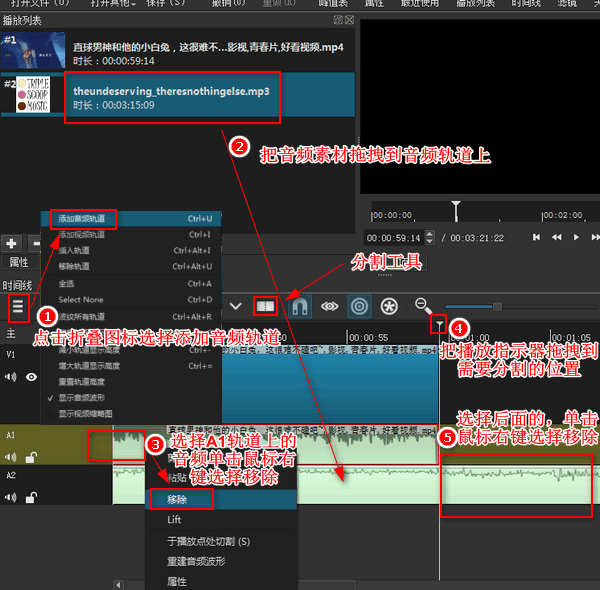Click the player scrub bar playhead marker
The width and height of the screenshot is (600, 590).
point(456,210)
